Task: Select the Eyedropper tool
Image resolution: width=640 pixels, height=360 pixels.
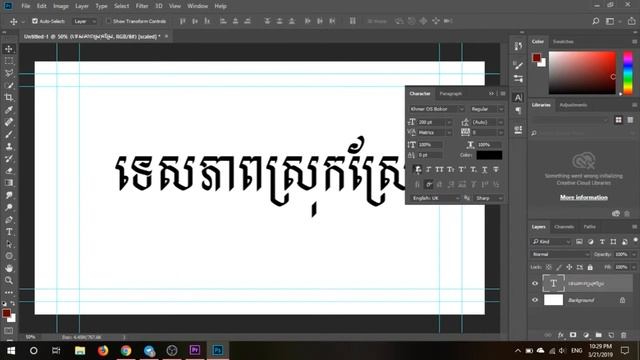Action: coord(9,110)
